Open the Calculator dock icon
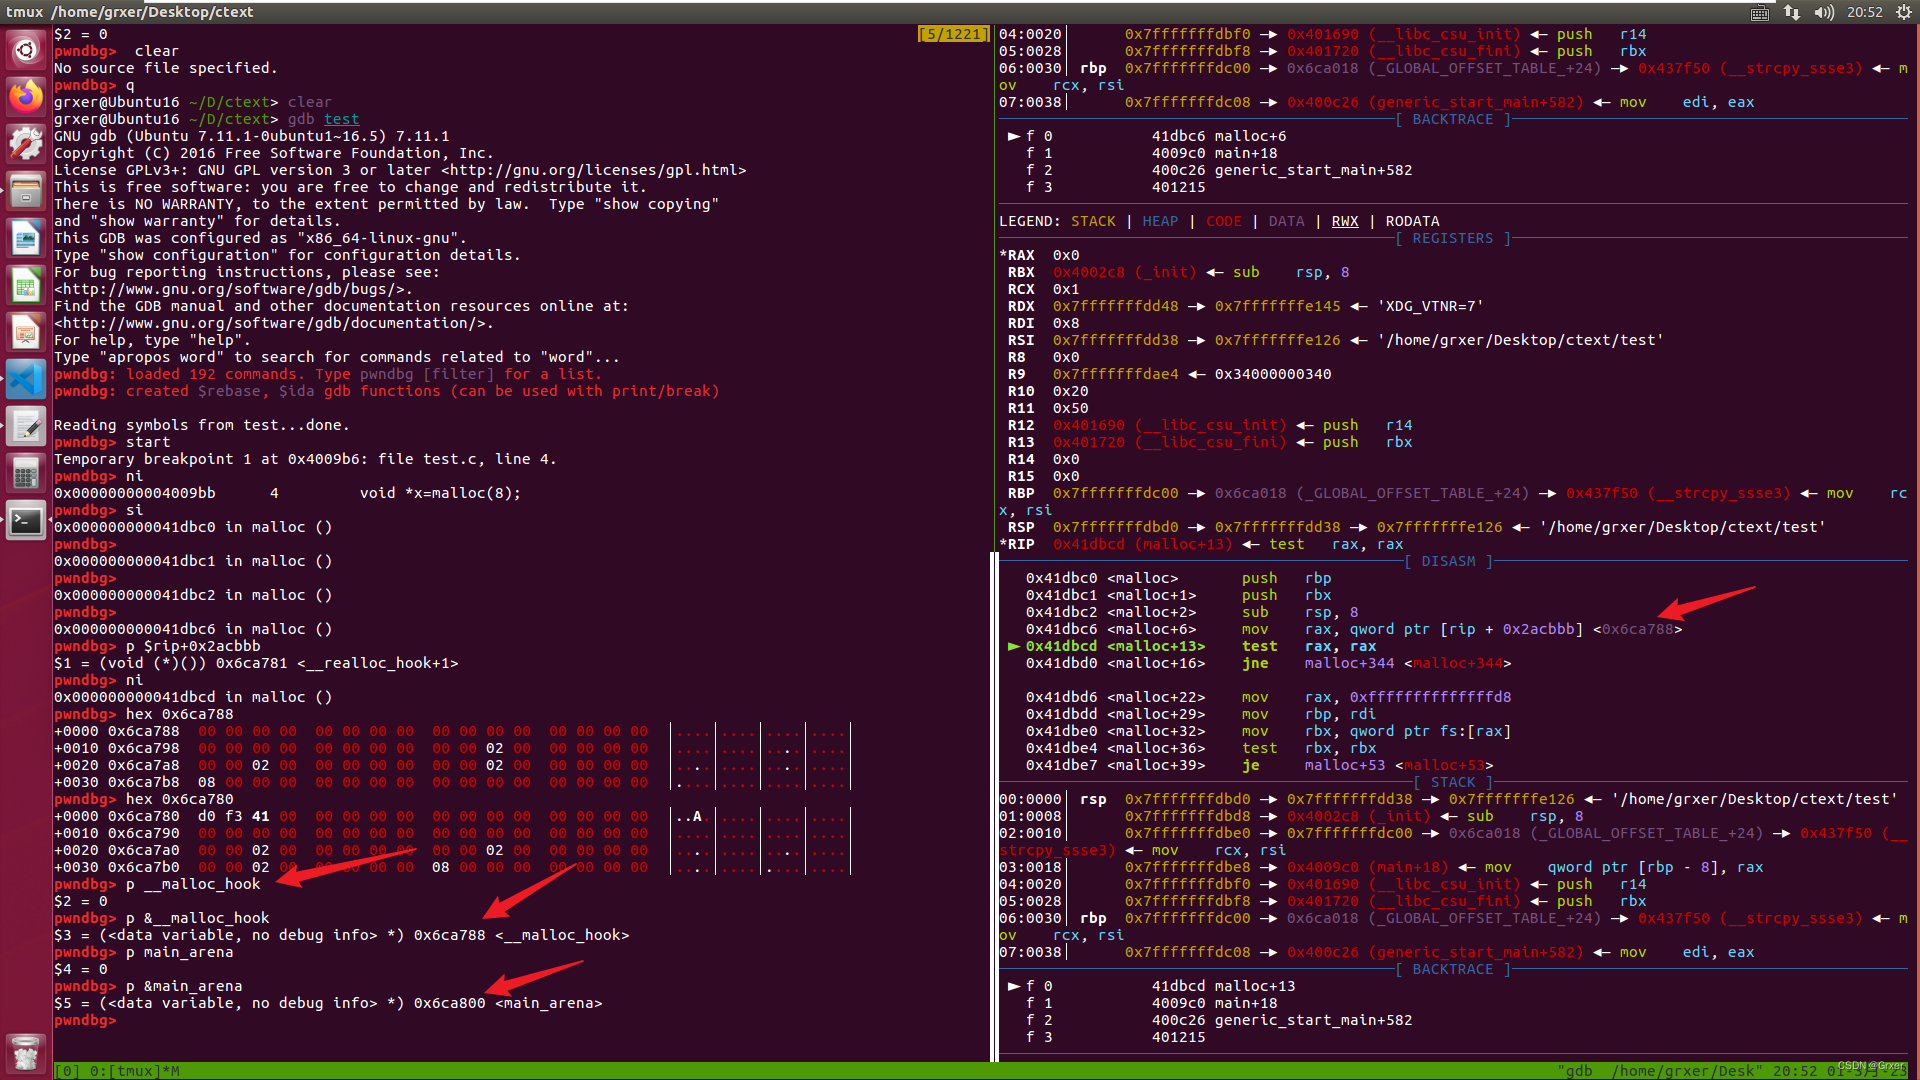The image size is (1920, 1080). (x=26, y=474)
